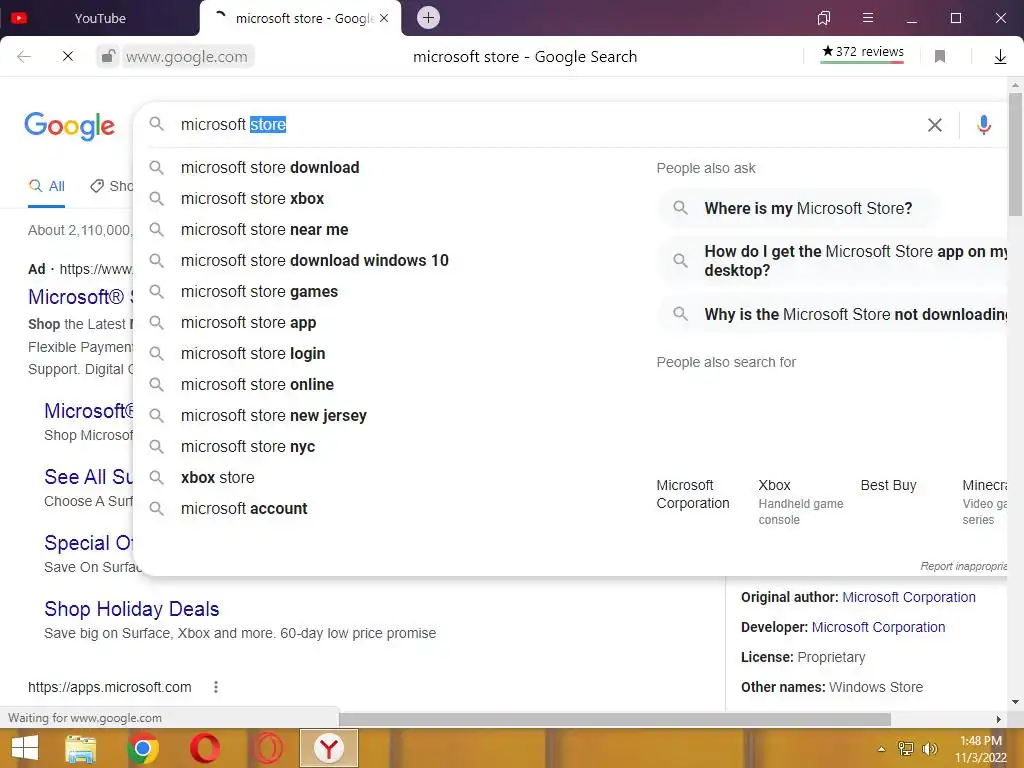Choose suggestion microsoft store app

248,323
